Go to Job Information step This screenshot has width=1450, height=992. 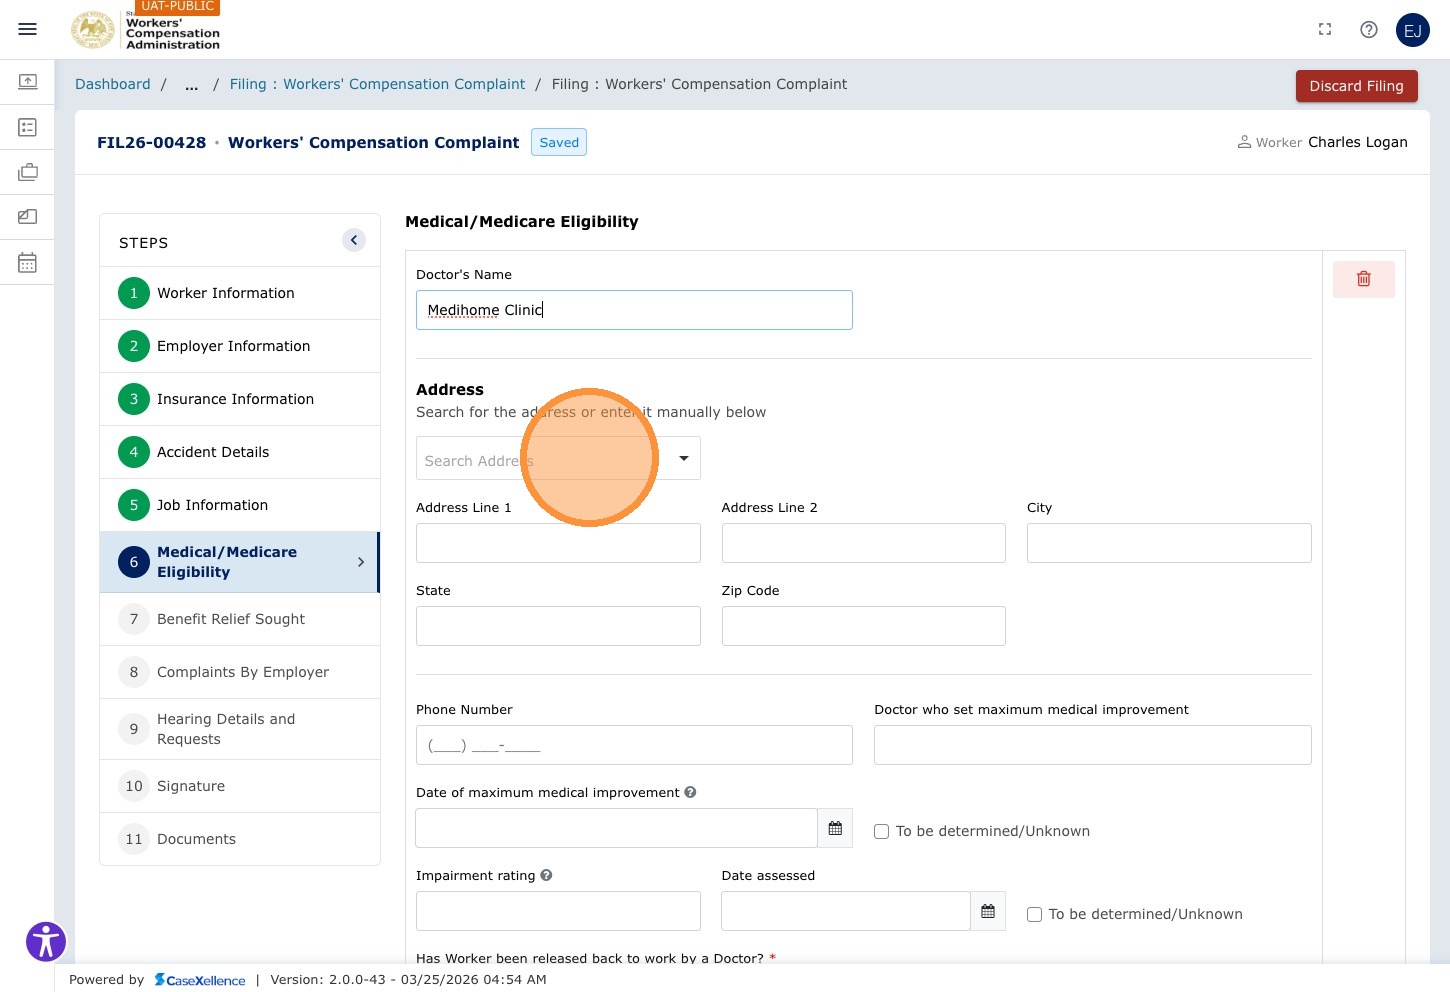pyautogui.click(x=240, y=505)
